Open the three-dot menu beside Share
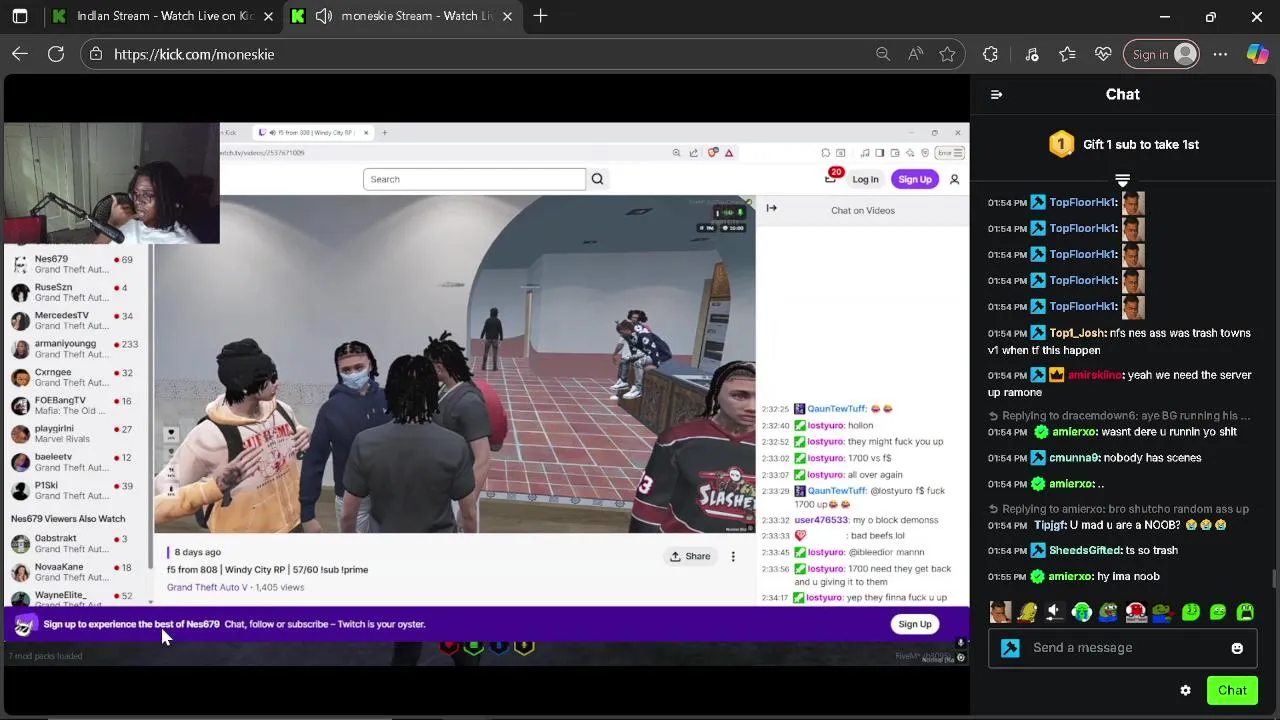1280x720 pixels. [x=733, y=557]
